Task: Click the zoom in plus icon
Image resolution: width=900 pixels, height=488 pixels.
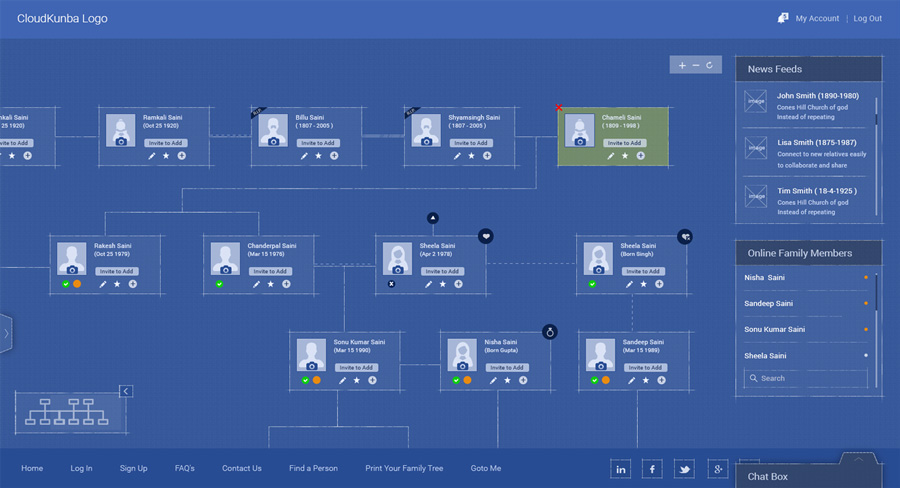Action: tap(682, 65)
